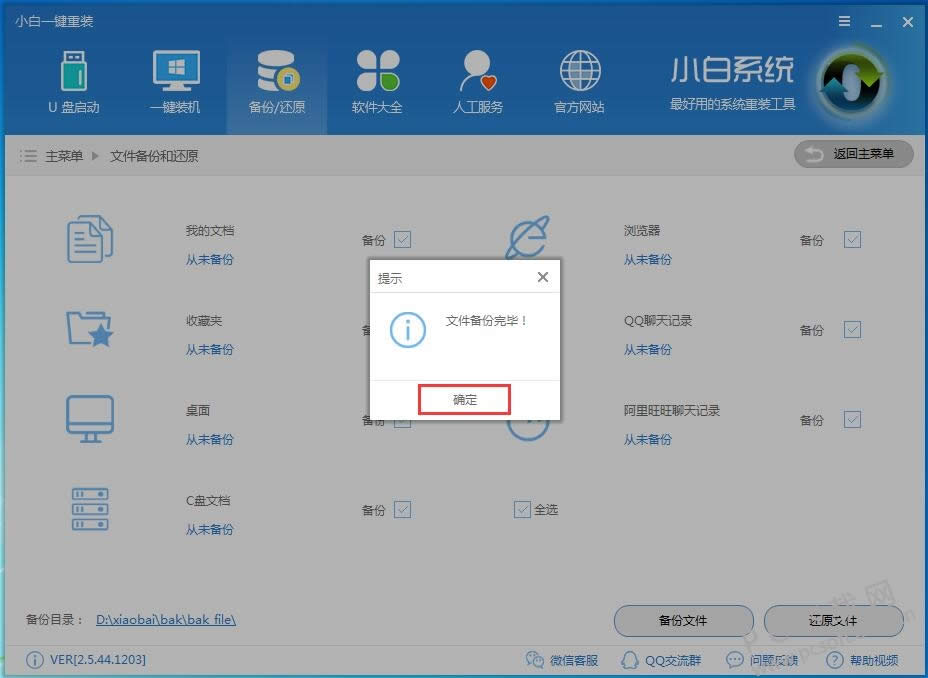Click the 收藏夹 favorites folder icon
The height and width of the screenshot is (678, 928).
coord(89,328)
